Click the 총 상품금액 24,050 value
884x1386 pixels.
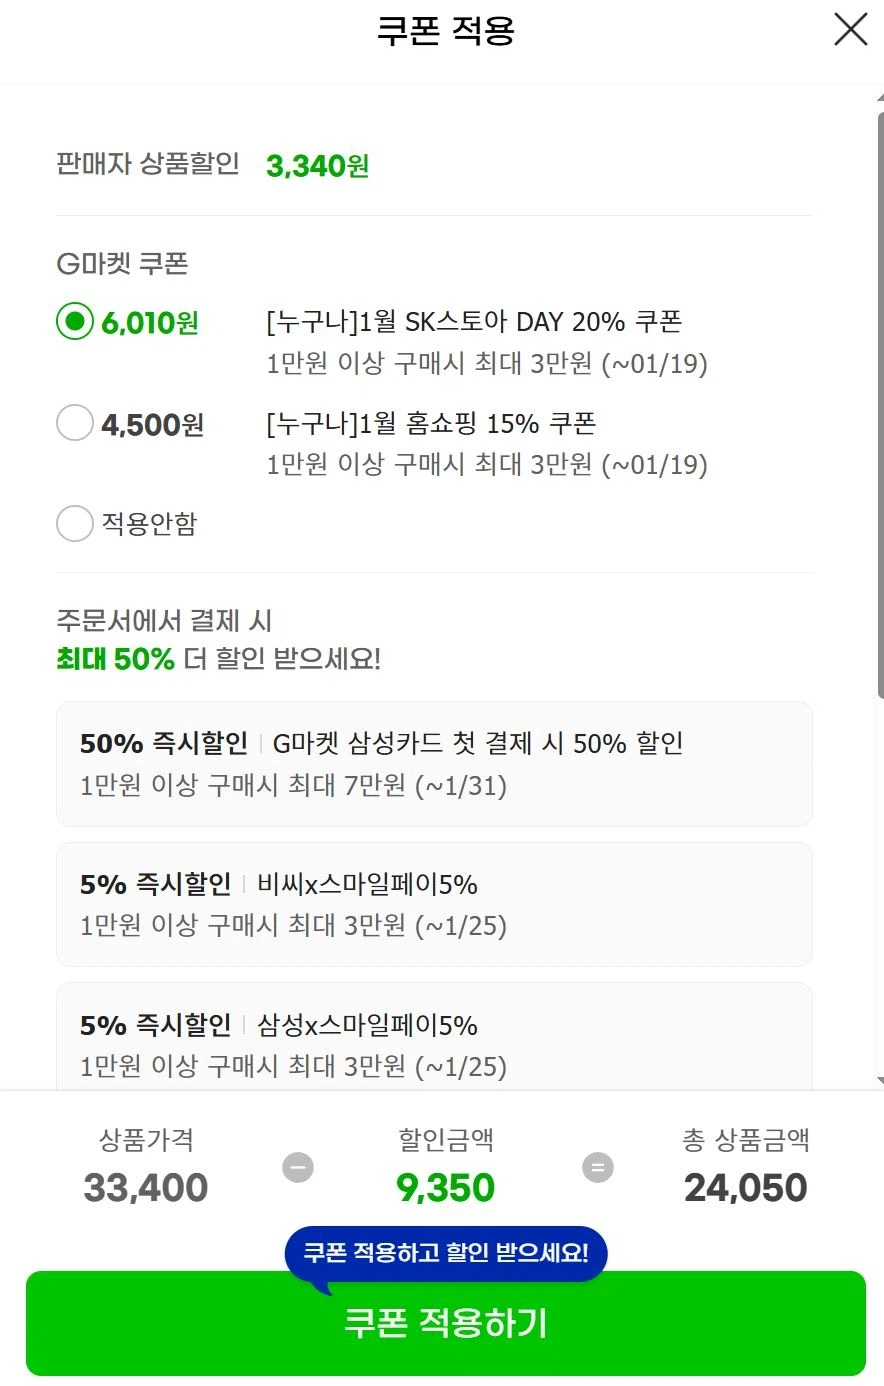[744, 1187]
